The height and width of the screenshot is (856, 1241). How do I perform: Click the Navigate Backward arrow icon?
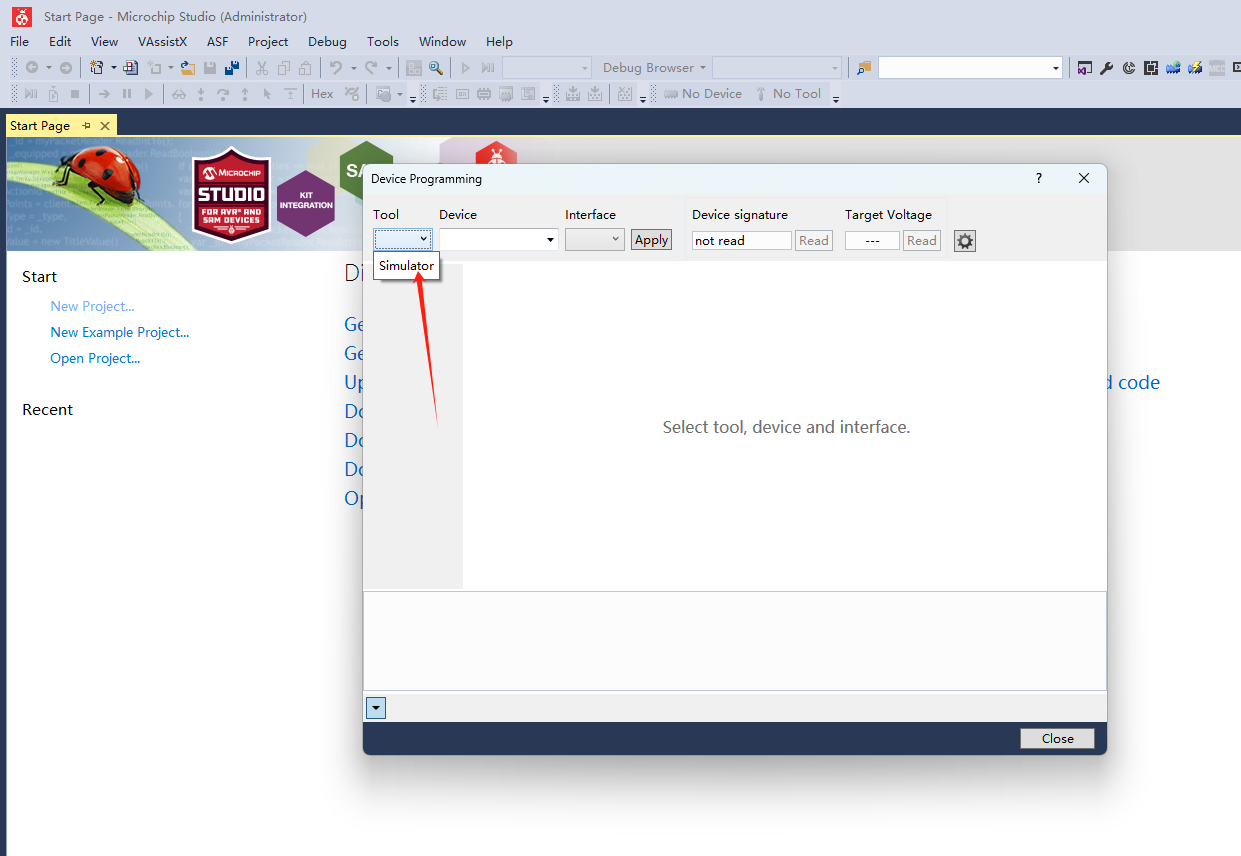32,68
